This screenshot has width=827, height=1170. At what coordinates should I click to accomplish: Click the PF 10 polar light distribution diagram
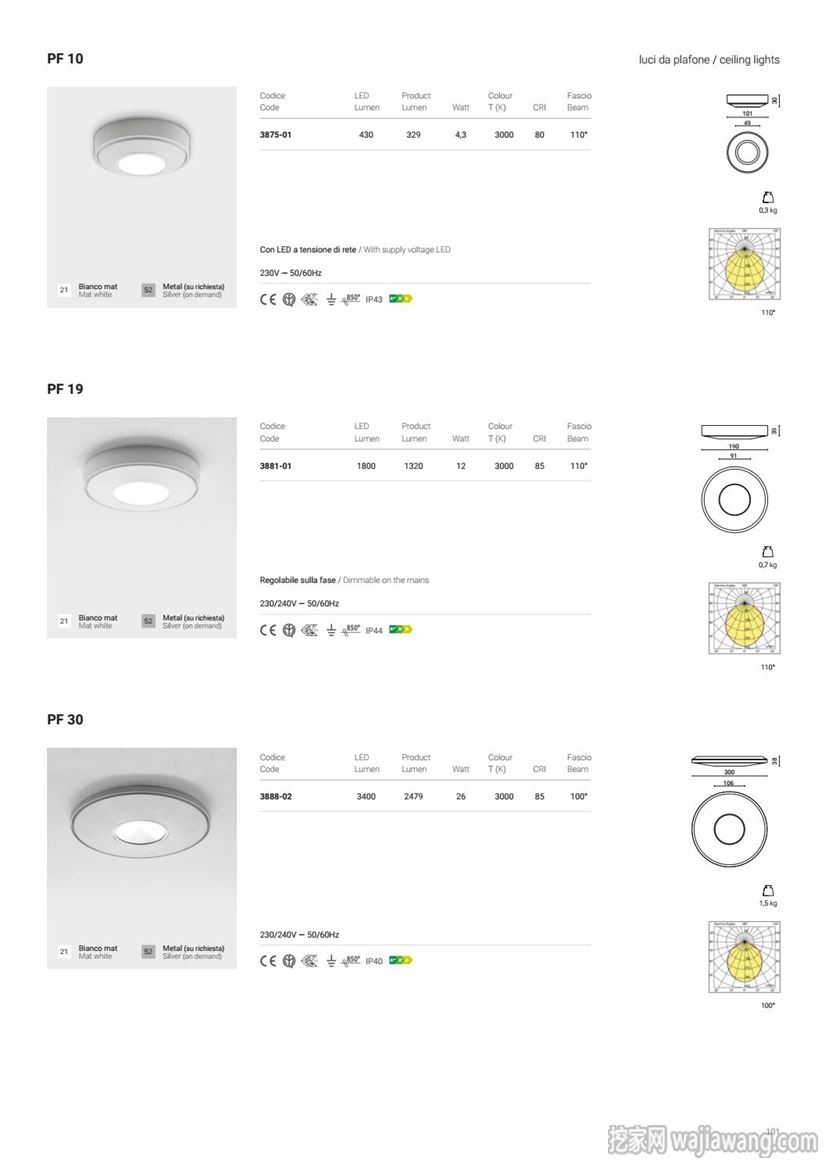[x=743, y=264]
